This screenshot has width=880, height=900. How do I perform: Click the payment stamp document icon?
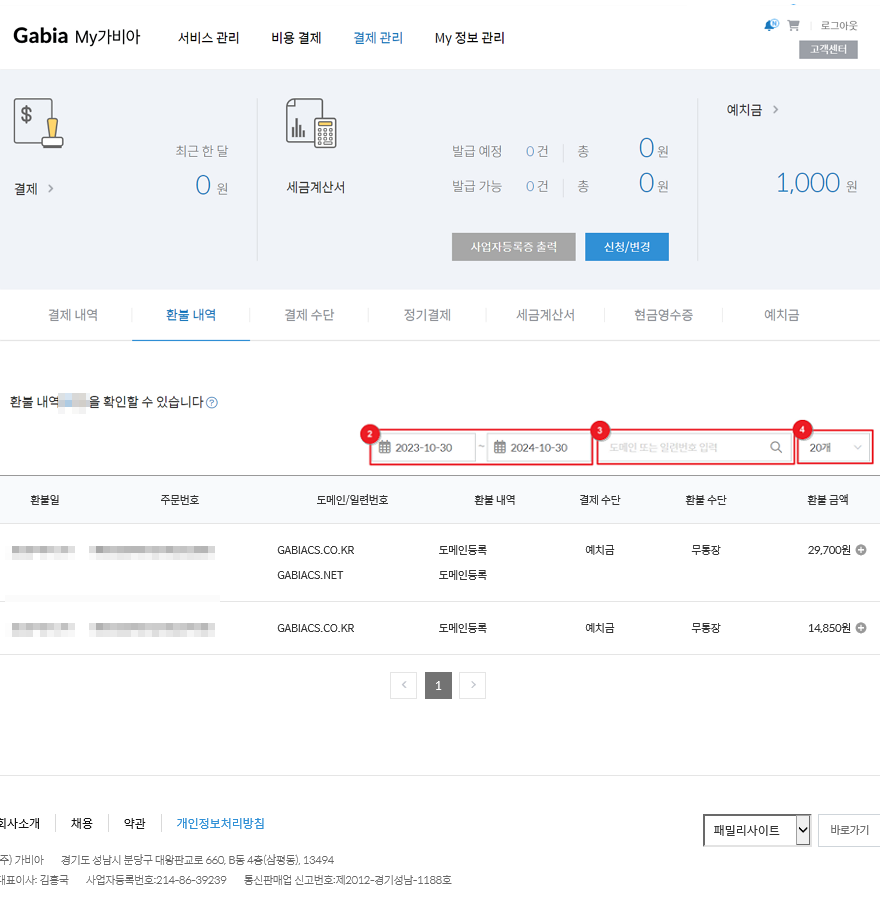[x=38, y=122]
